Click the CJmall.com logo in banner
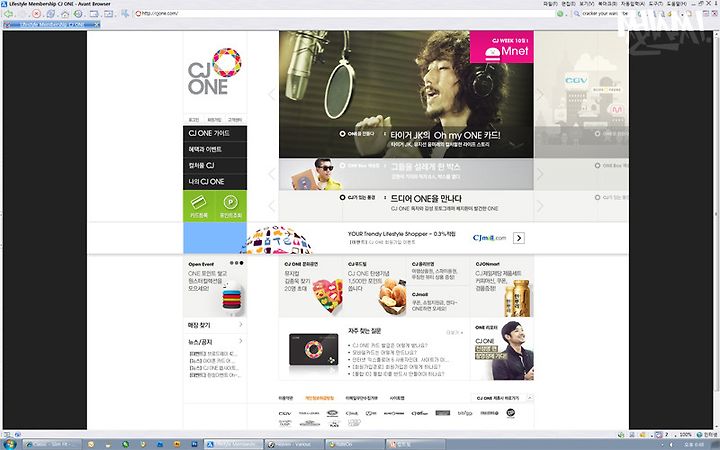Image resolution: width=720 pixels, height=450 pixels. (489, 237)
